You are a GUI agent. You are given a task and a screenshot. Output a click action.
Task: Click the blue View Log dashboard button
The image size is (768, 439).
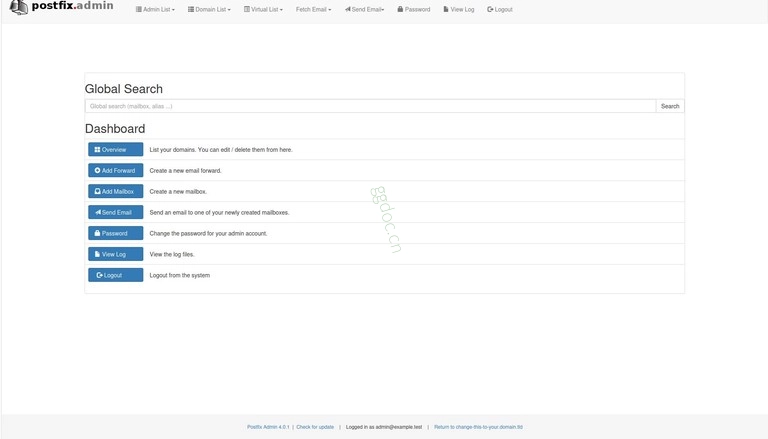(x=116, y=254)
